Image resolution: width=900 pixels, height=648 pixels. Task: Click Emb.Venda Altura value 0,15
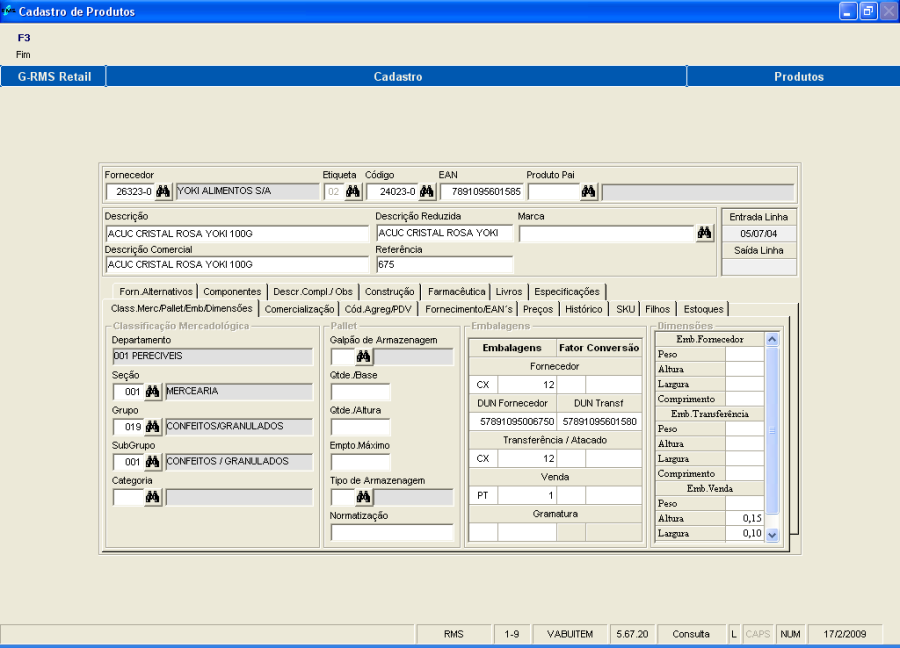(744, 518)
